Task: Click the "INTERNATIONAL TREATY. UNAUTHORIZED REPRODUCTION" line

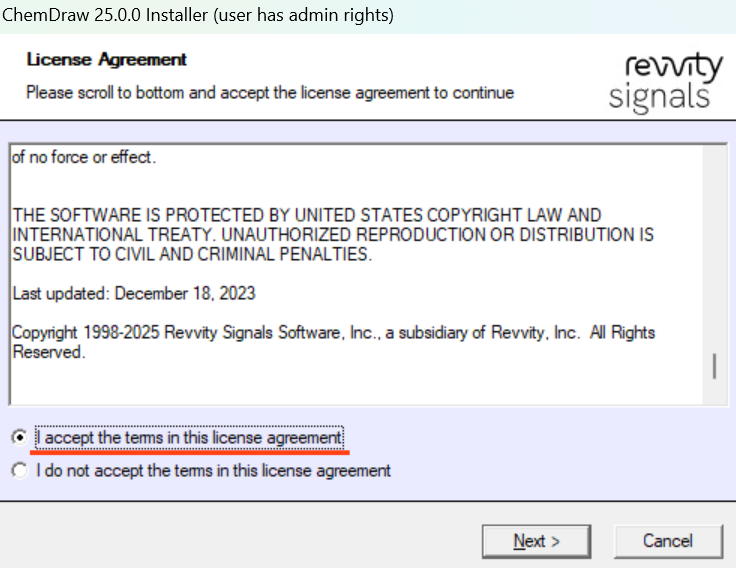Action: [333, 234]
